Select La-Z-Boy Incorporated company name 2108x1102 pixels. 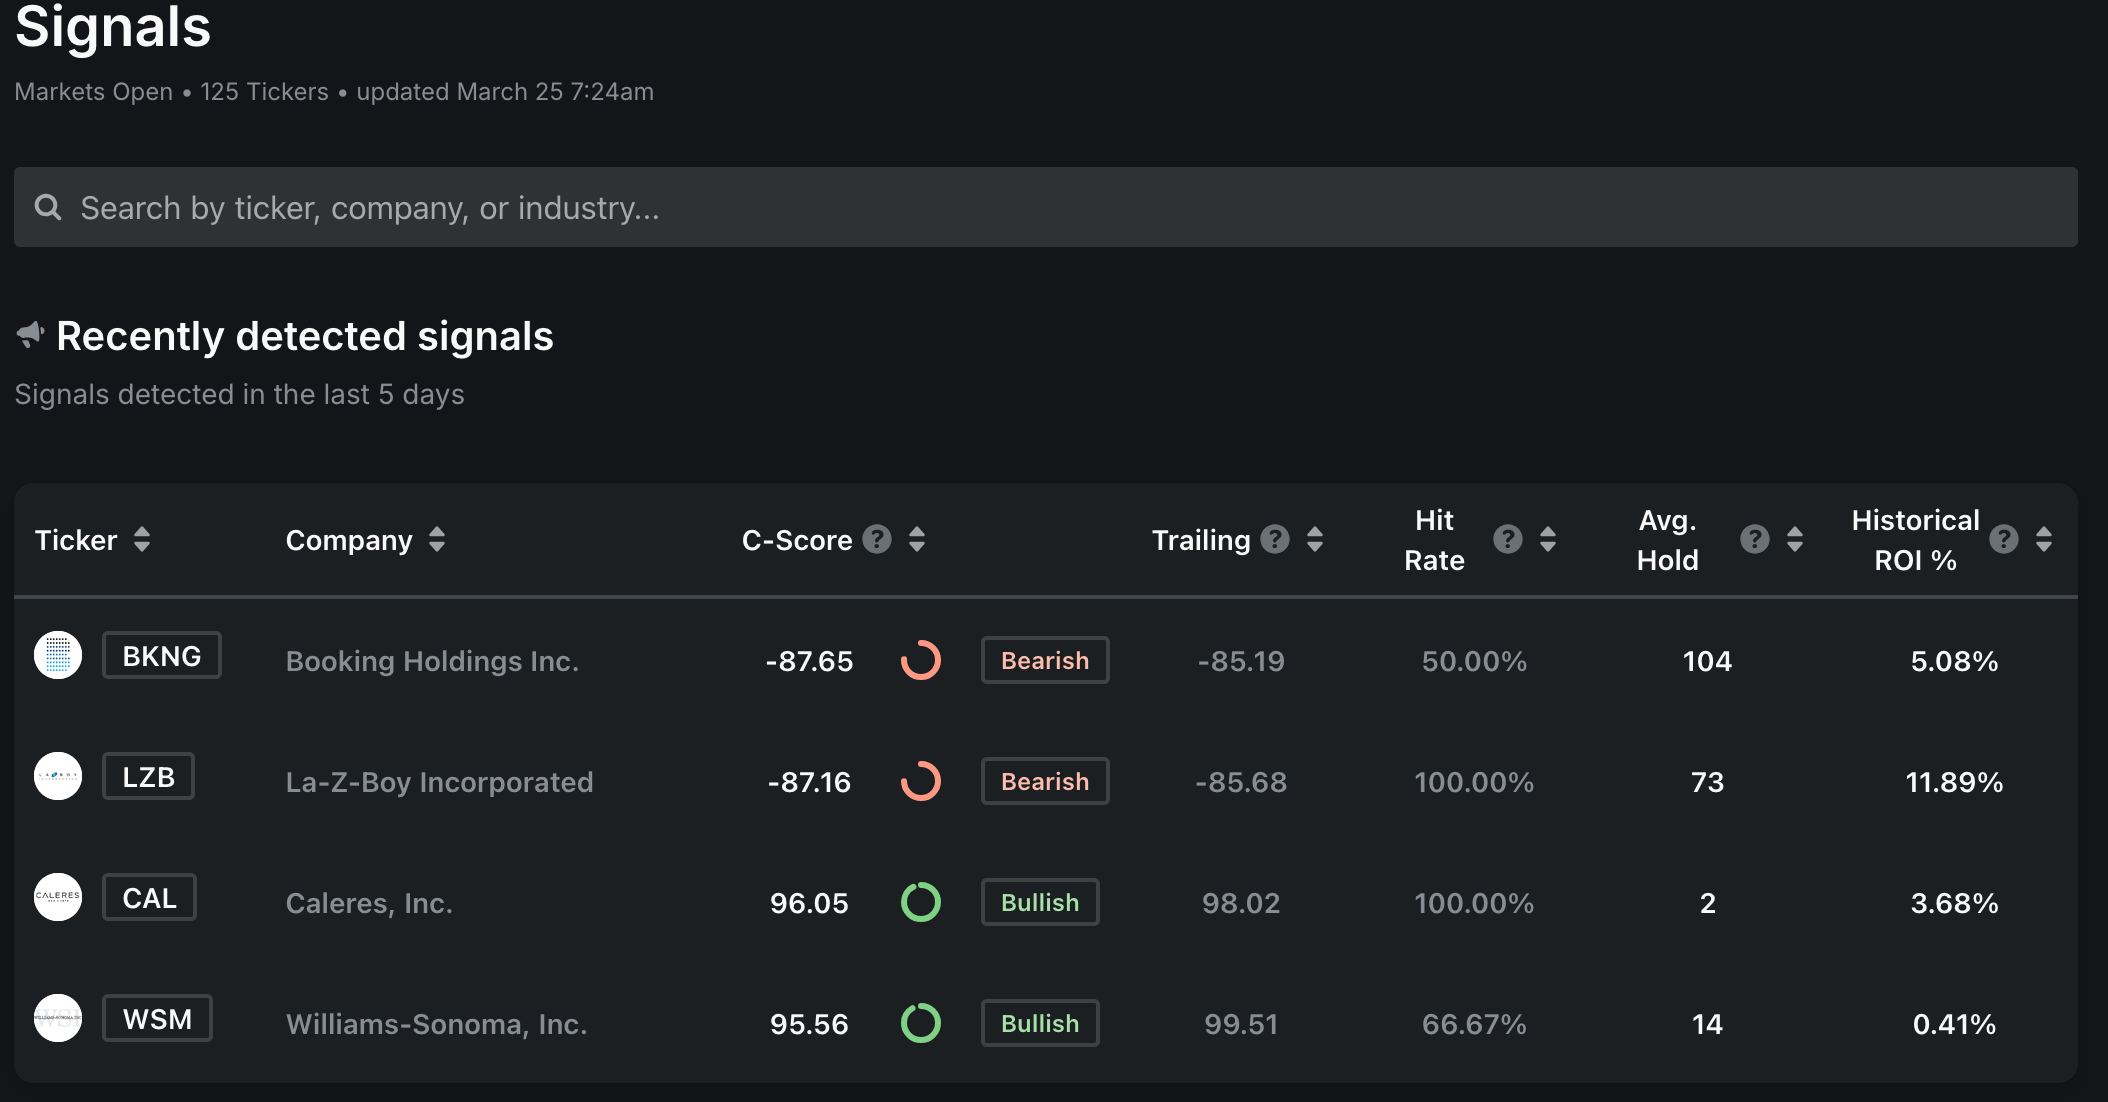pyautogui.click(x=439, y=782)
